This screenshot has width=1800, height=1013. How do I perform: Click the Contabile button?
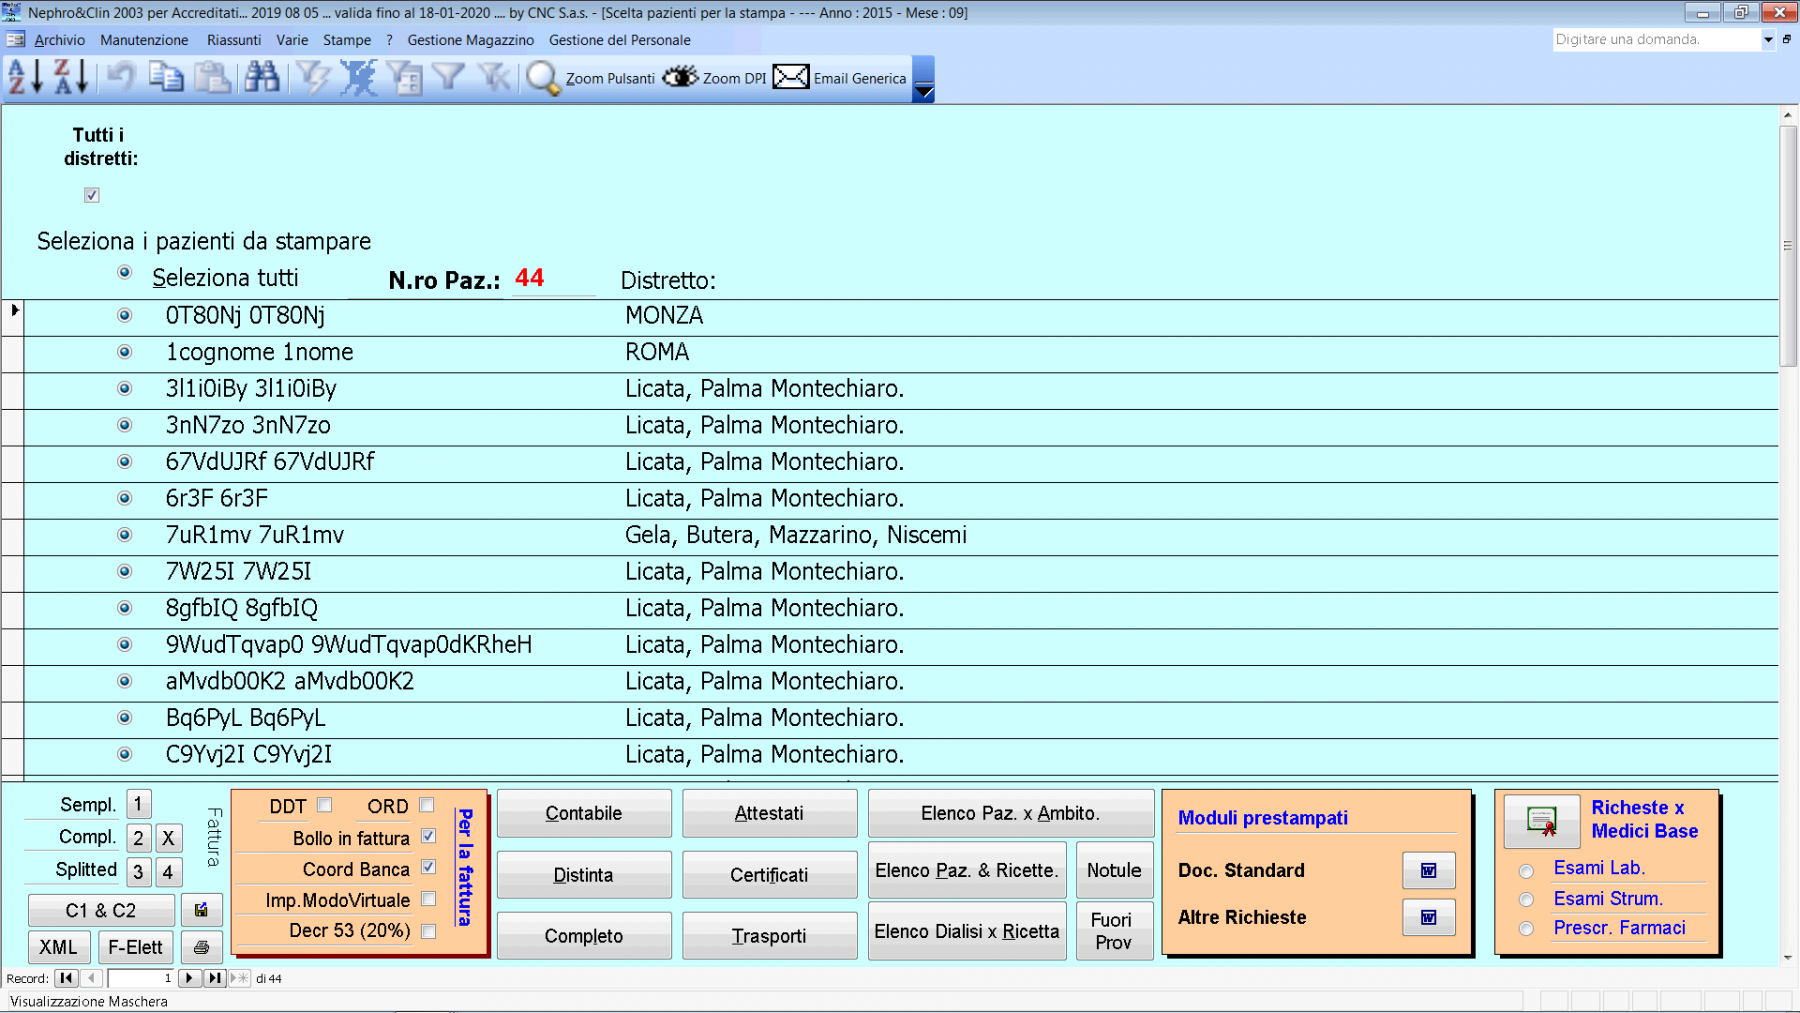[584, 813]
